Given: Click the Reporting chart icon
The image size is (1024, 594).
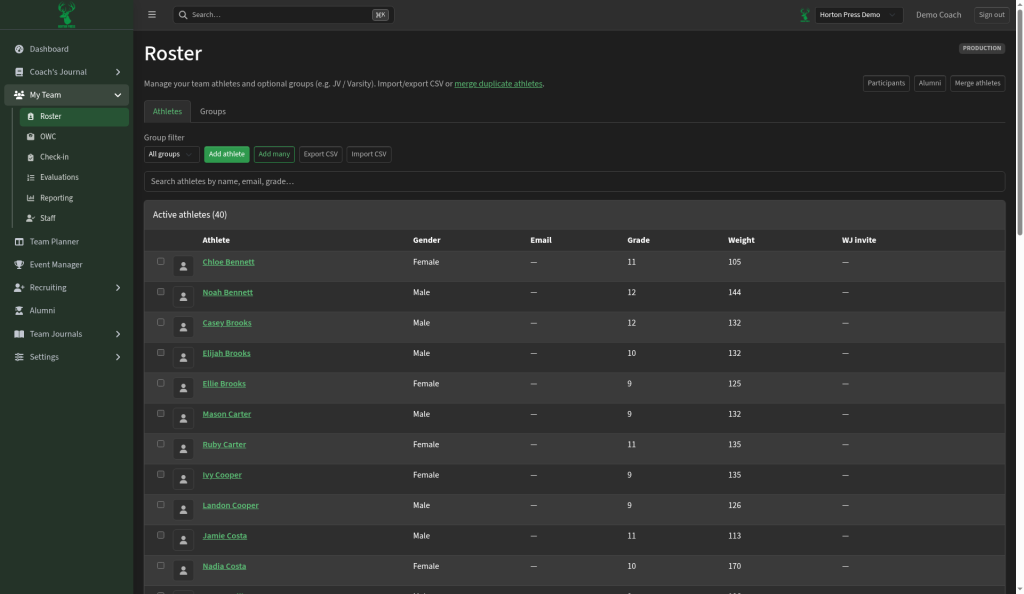Looking at the screenshot, I should tap(30, 198).
